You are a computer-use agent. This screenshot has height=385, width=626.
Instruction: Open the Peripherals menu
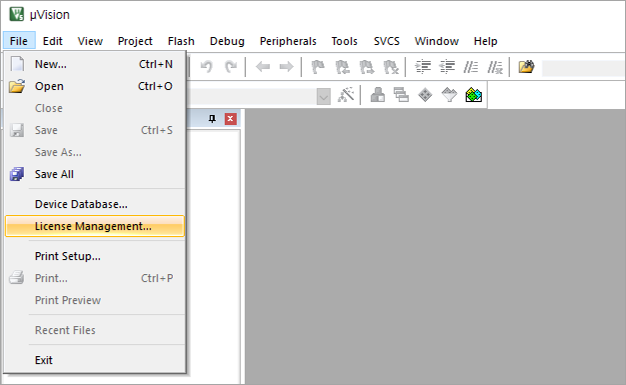click(288, 41)
